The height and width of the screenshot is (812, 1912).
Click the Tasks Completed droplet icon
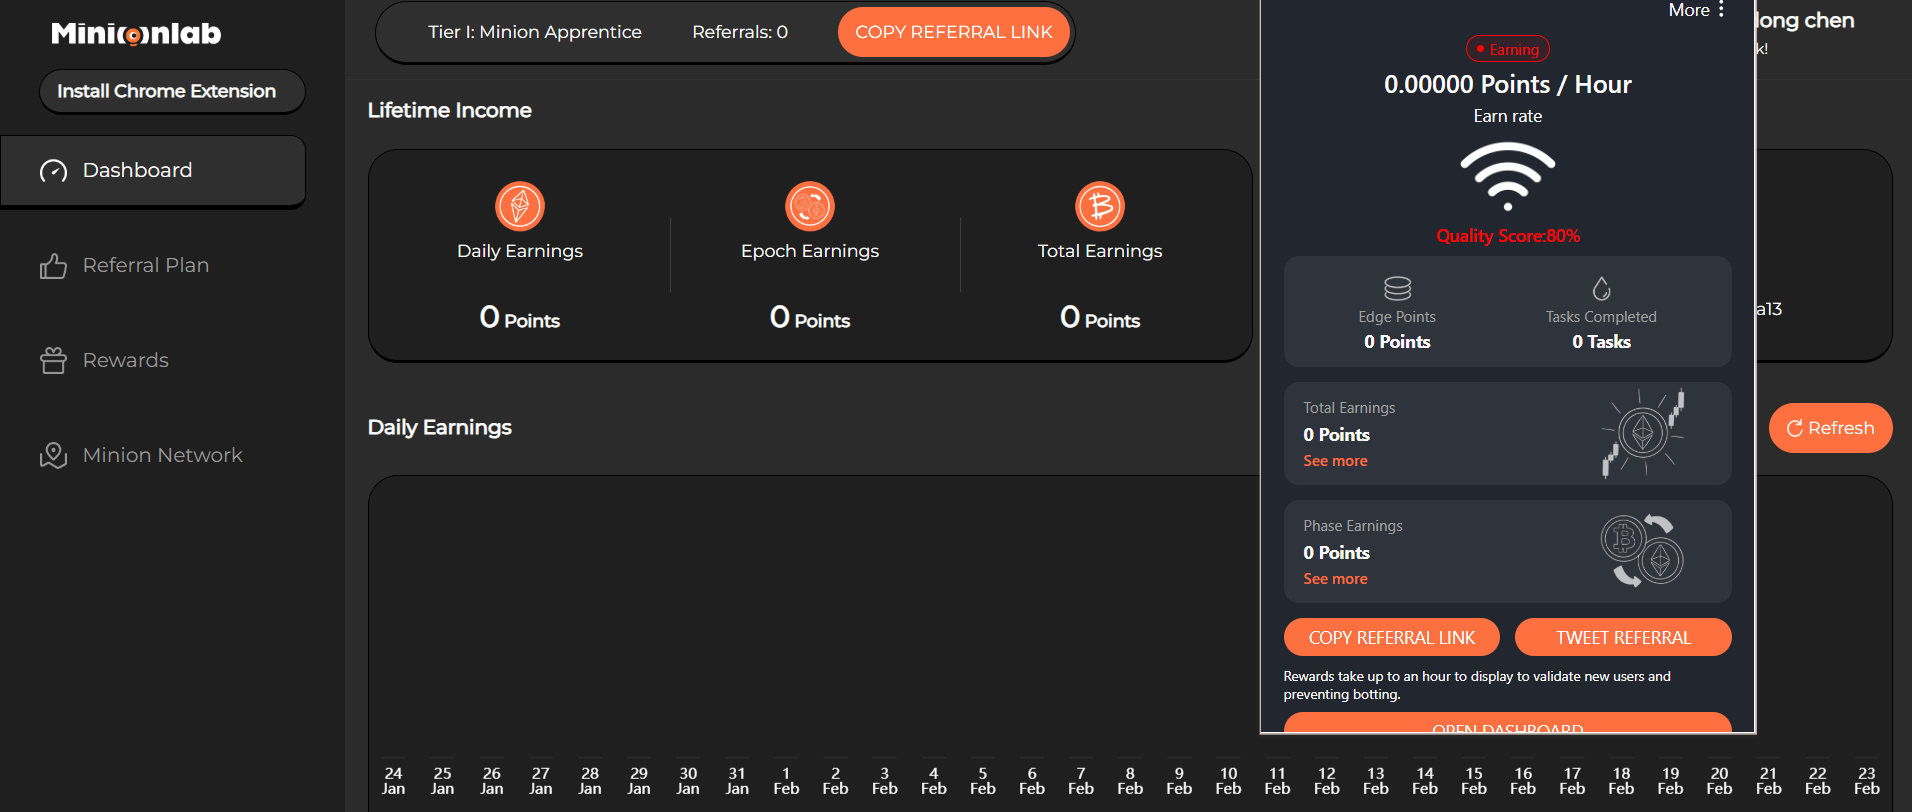click(1601, 288)
